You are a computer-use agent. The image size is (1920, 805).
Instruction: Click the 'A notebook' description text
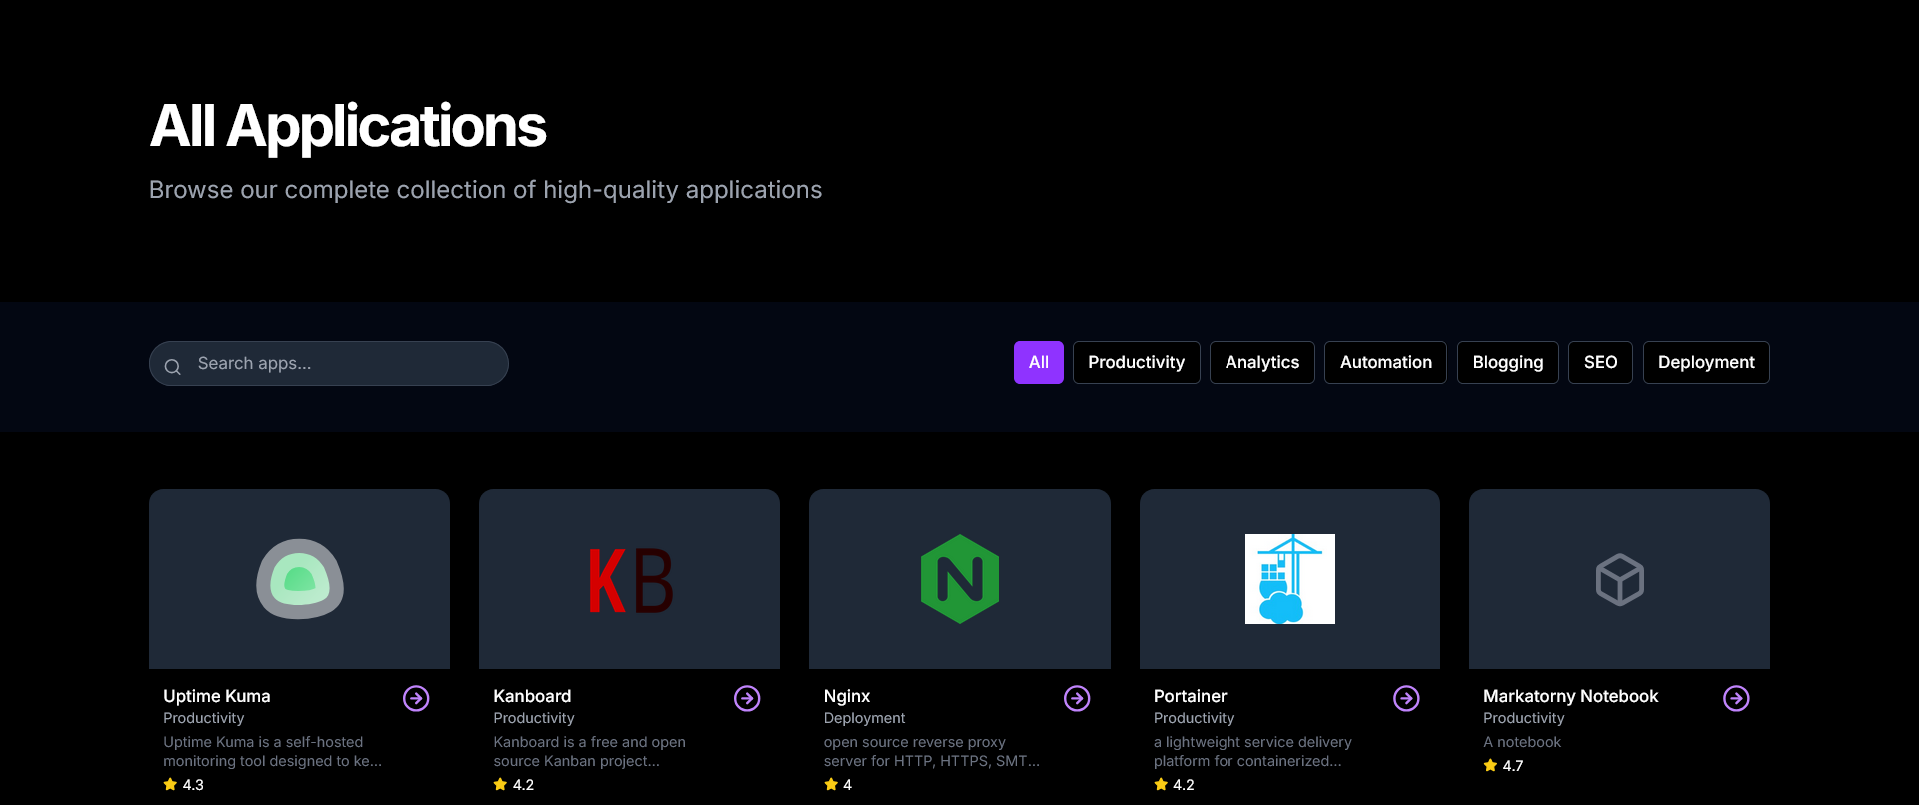click(1522, 742)
